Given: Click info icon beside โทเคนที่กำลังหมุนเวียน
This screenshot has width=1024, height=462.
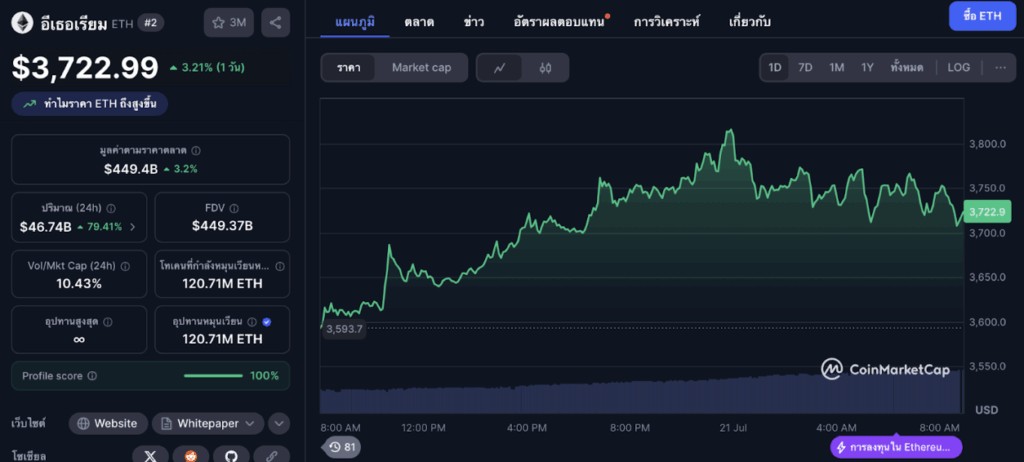Looking at the screenshot, I should 280,266.
